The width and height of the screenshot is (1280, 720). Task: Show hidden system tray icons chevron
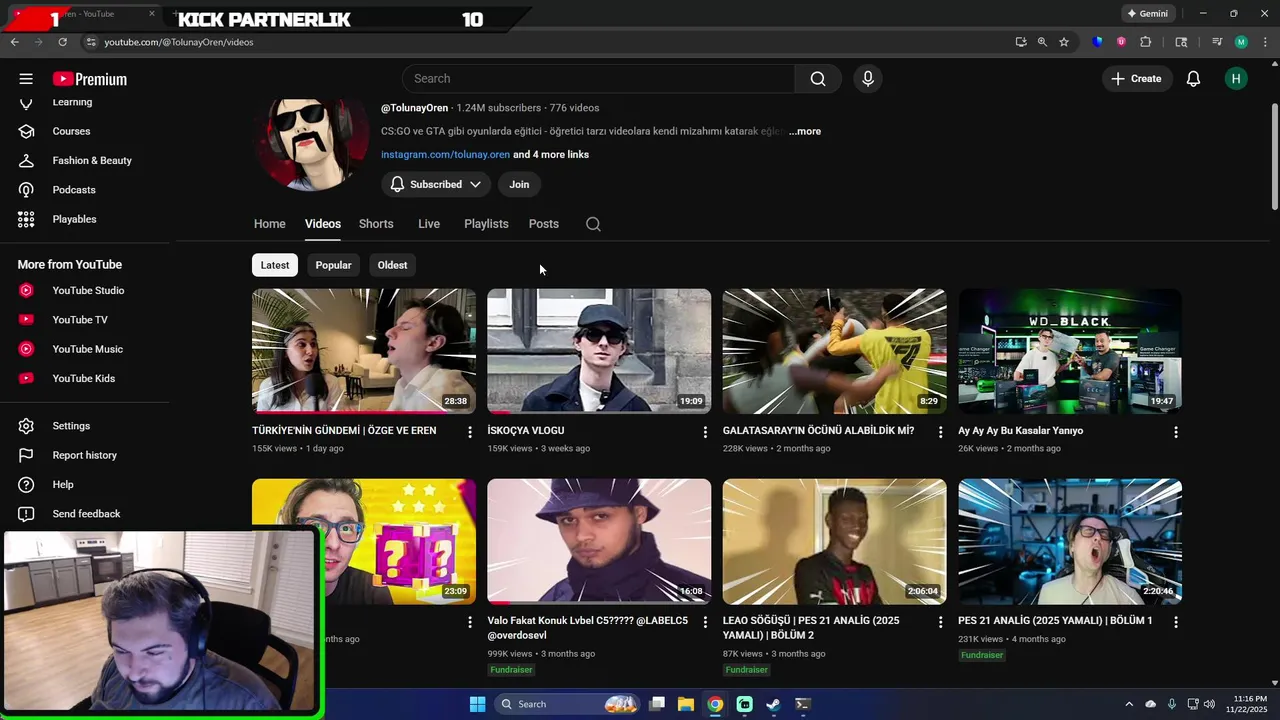[x=1129, y=704]
